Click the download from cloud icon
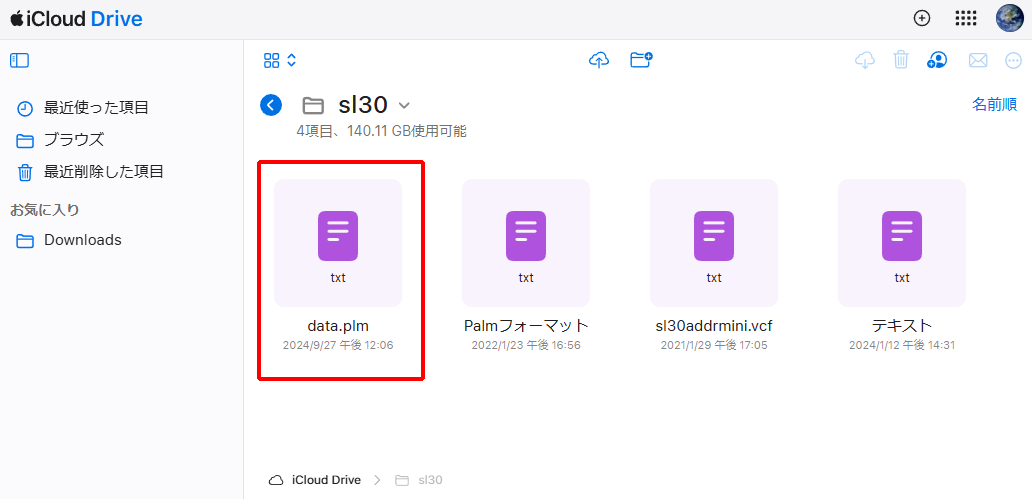 click(x=864, y=60)
